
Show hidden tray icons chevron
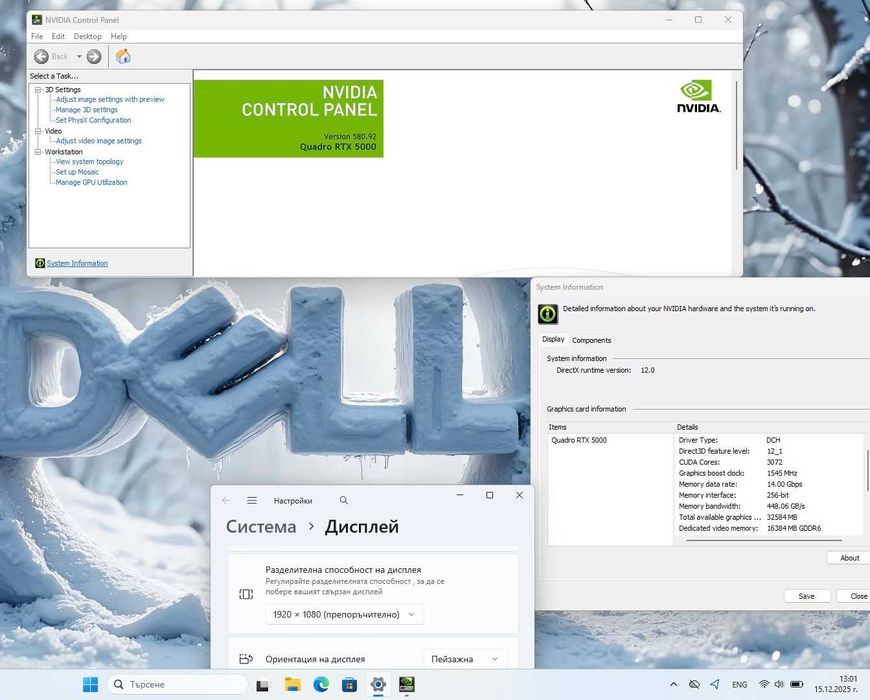pyautogui.click(x=674, y=684)
